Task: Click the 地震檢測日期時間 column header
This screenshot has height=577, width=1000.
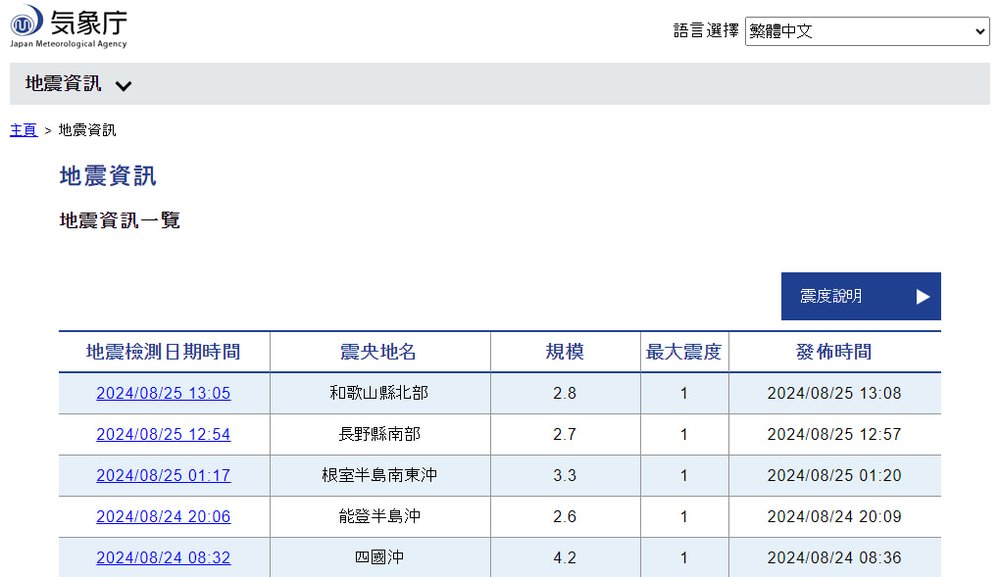Action: point(163,352)
